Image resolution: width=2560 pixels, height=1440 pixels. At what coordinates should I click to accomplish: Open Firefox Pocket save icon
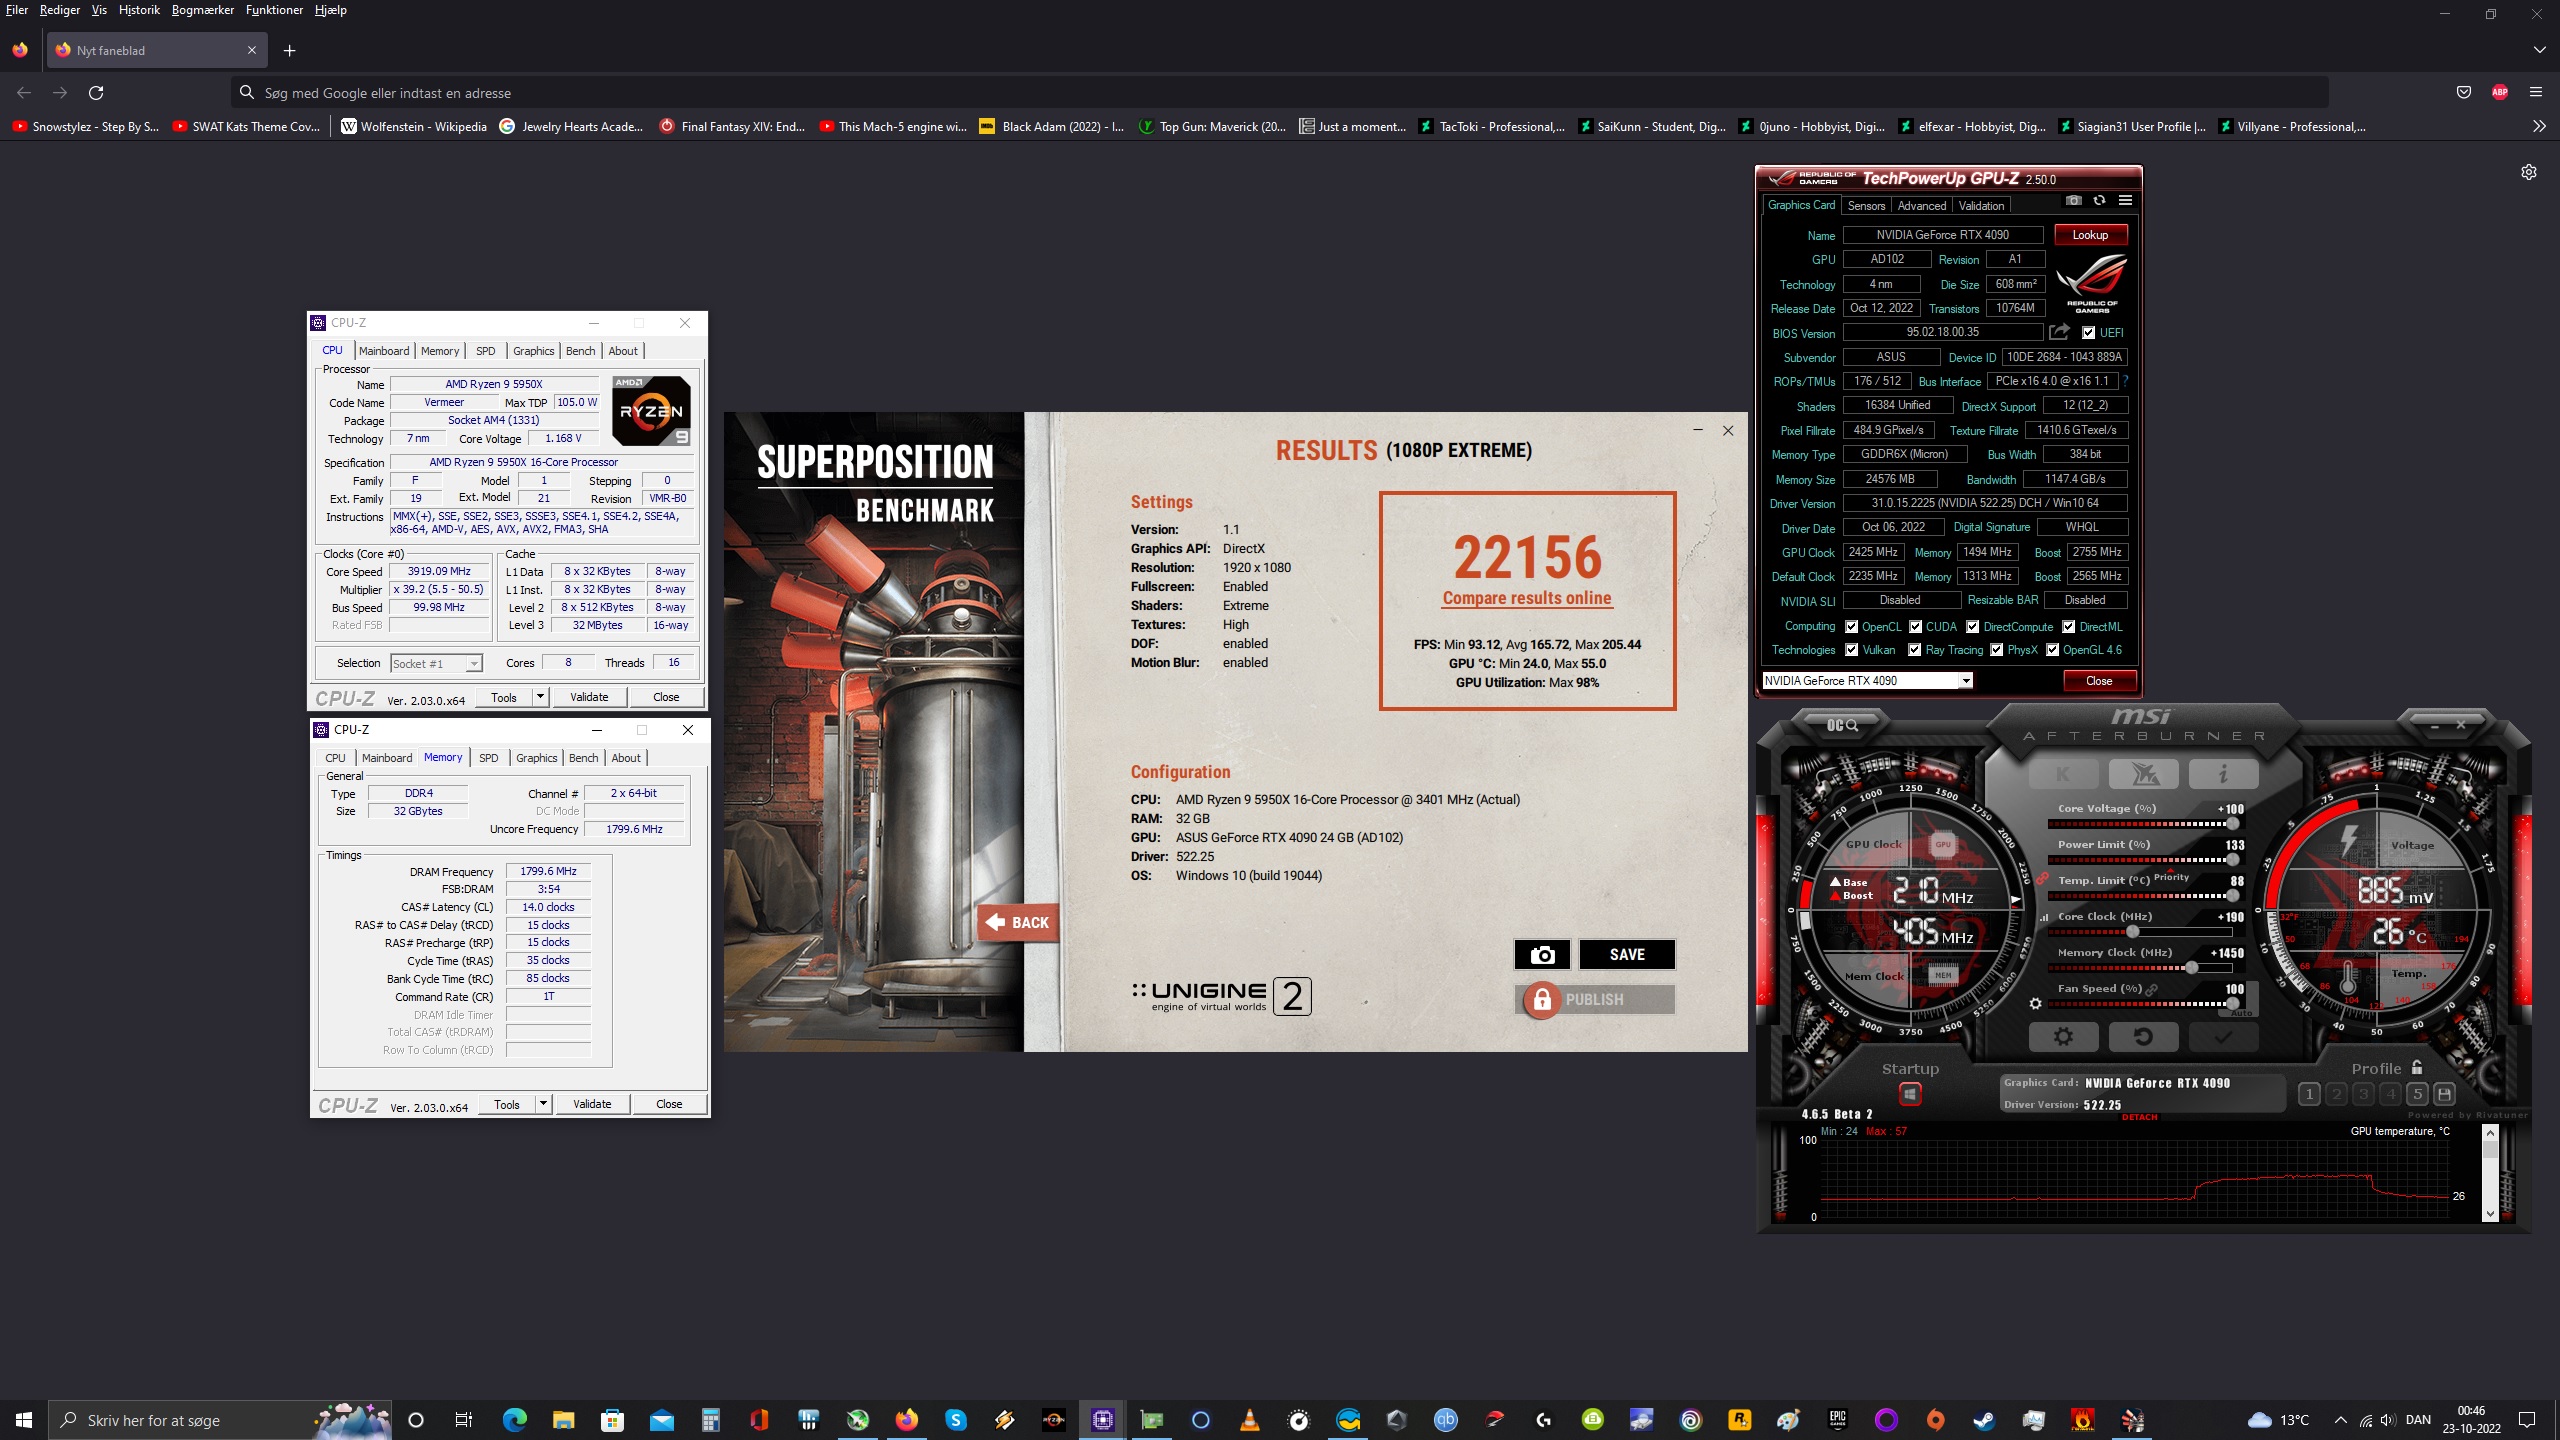point(2464,92)
